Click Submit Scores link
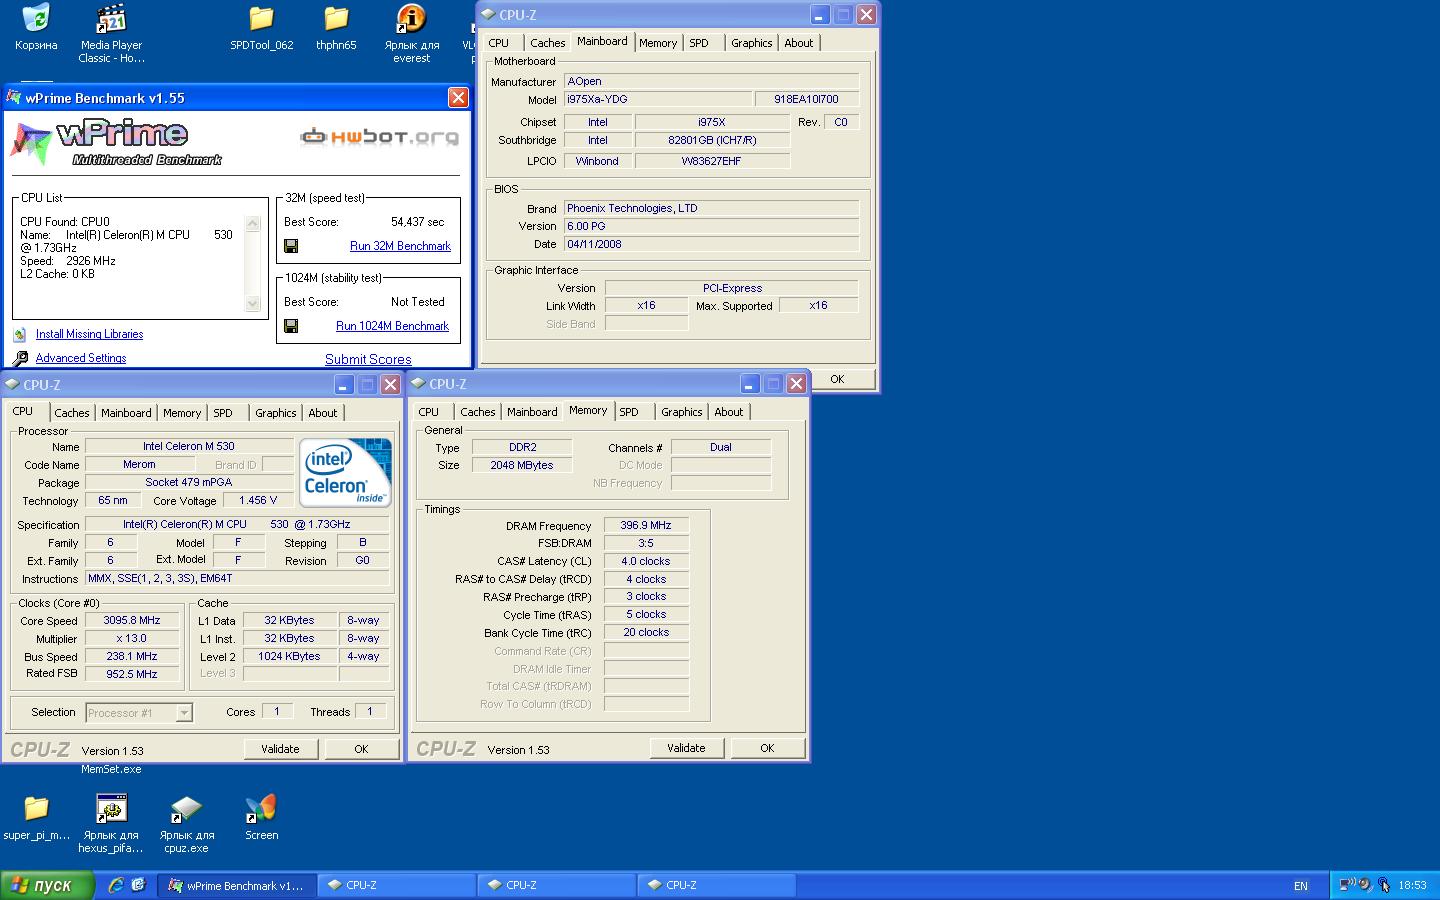The height and width of the screenshot is (900, 1440). pos(368,359)
